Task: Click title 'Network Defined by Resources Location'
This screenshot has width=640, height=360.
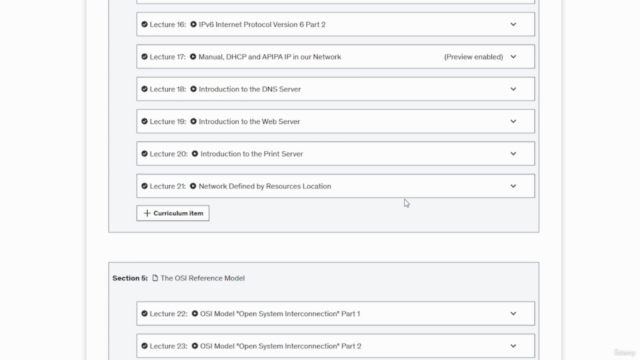Action: (265, 186)
